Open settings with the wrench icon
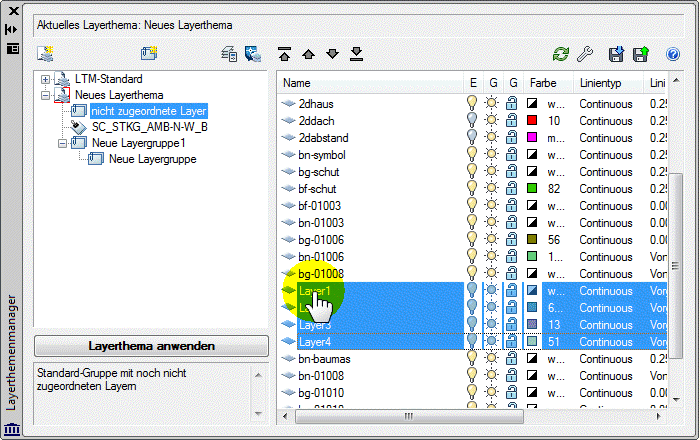 click(585, 54)
